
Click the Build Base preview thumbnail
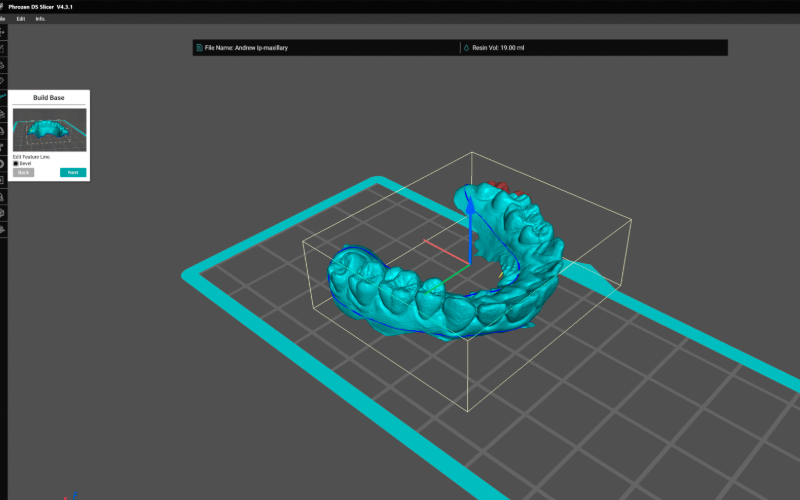(49, 130)
